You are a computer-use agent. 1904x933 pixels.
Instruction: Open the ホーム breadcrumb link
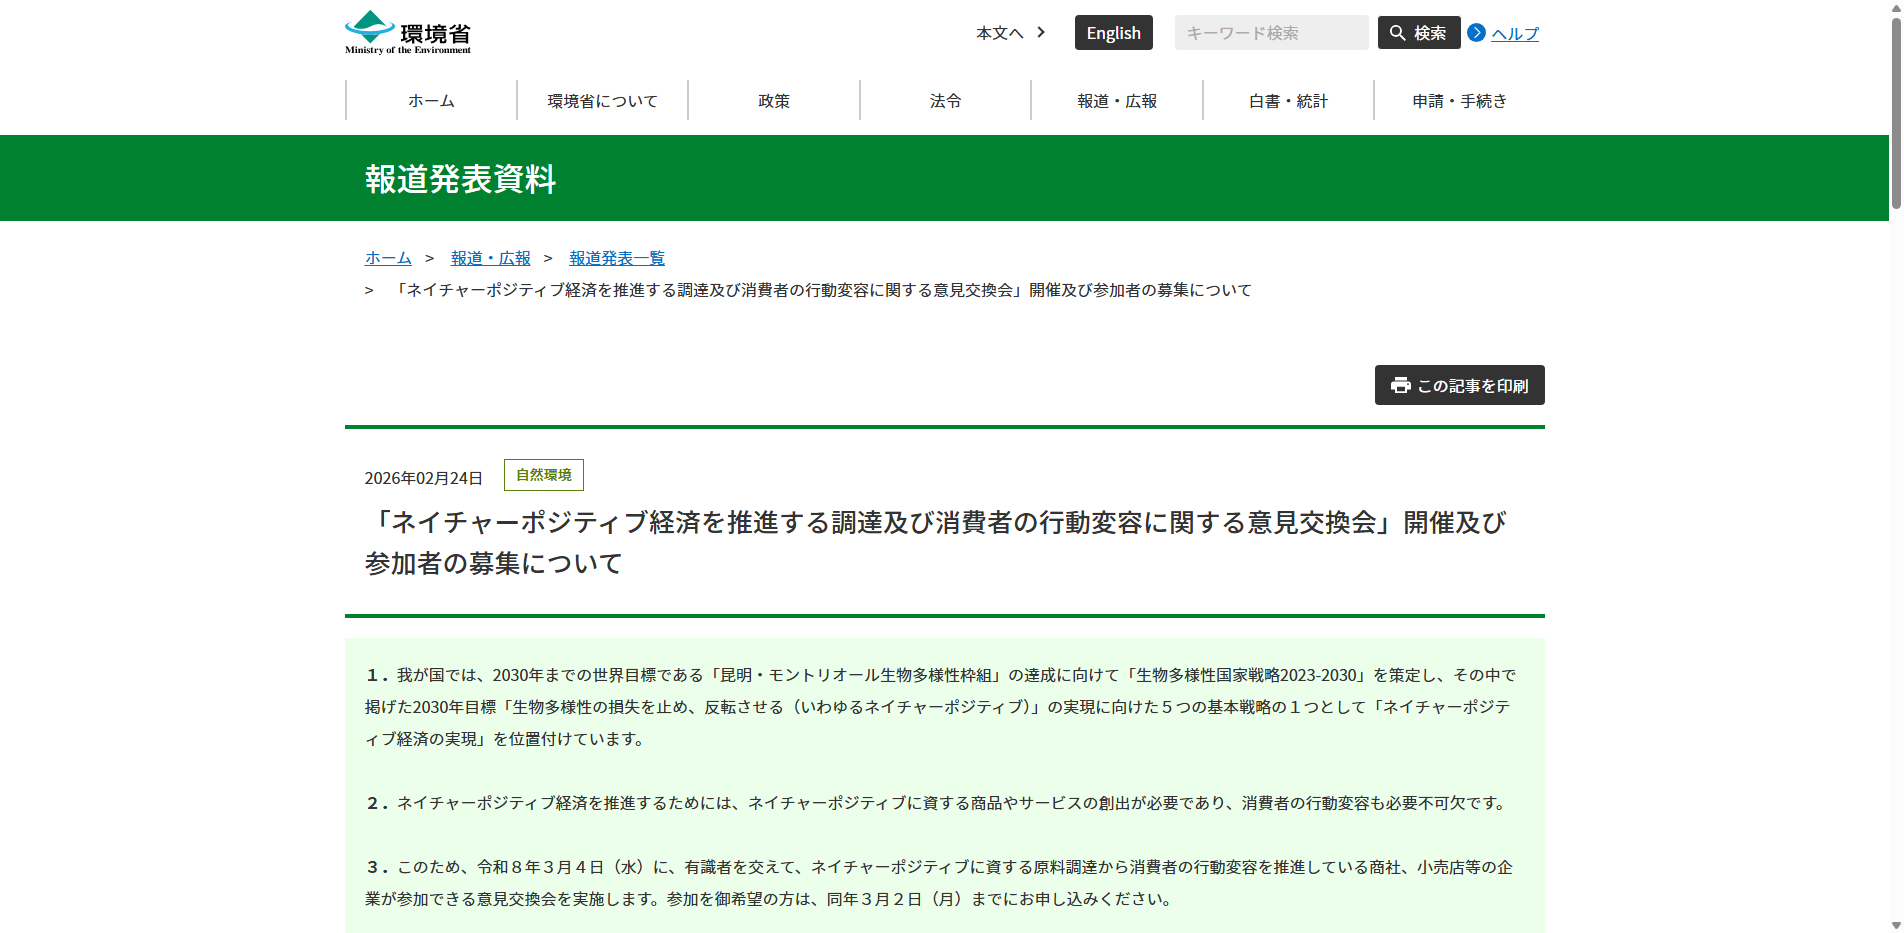tap(387, 257)
